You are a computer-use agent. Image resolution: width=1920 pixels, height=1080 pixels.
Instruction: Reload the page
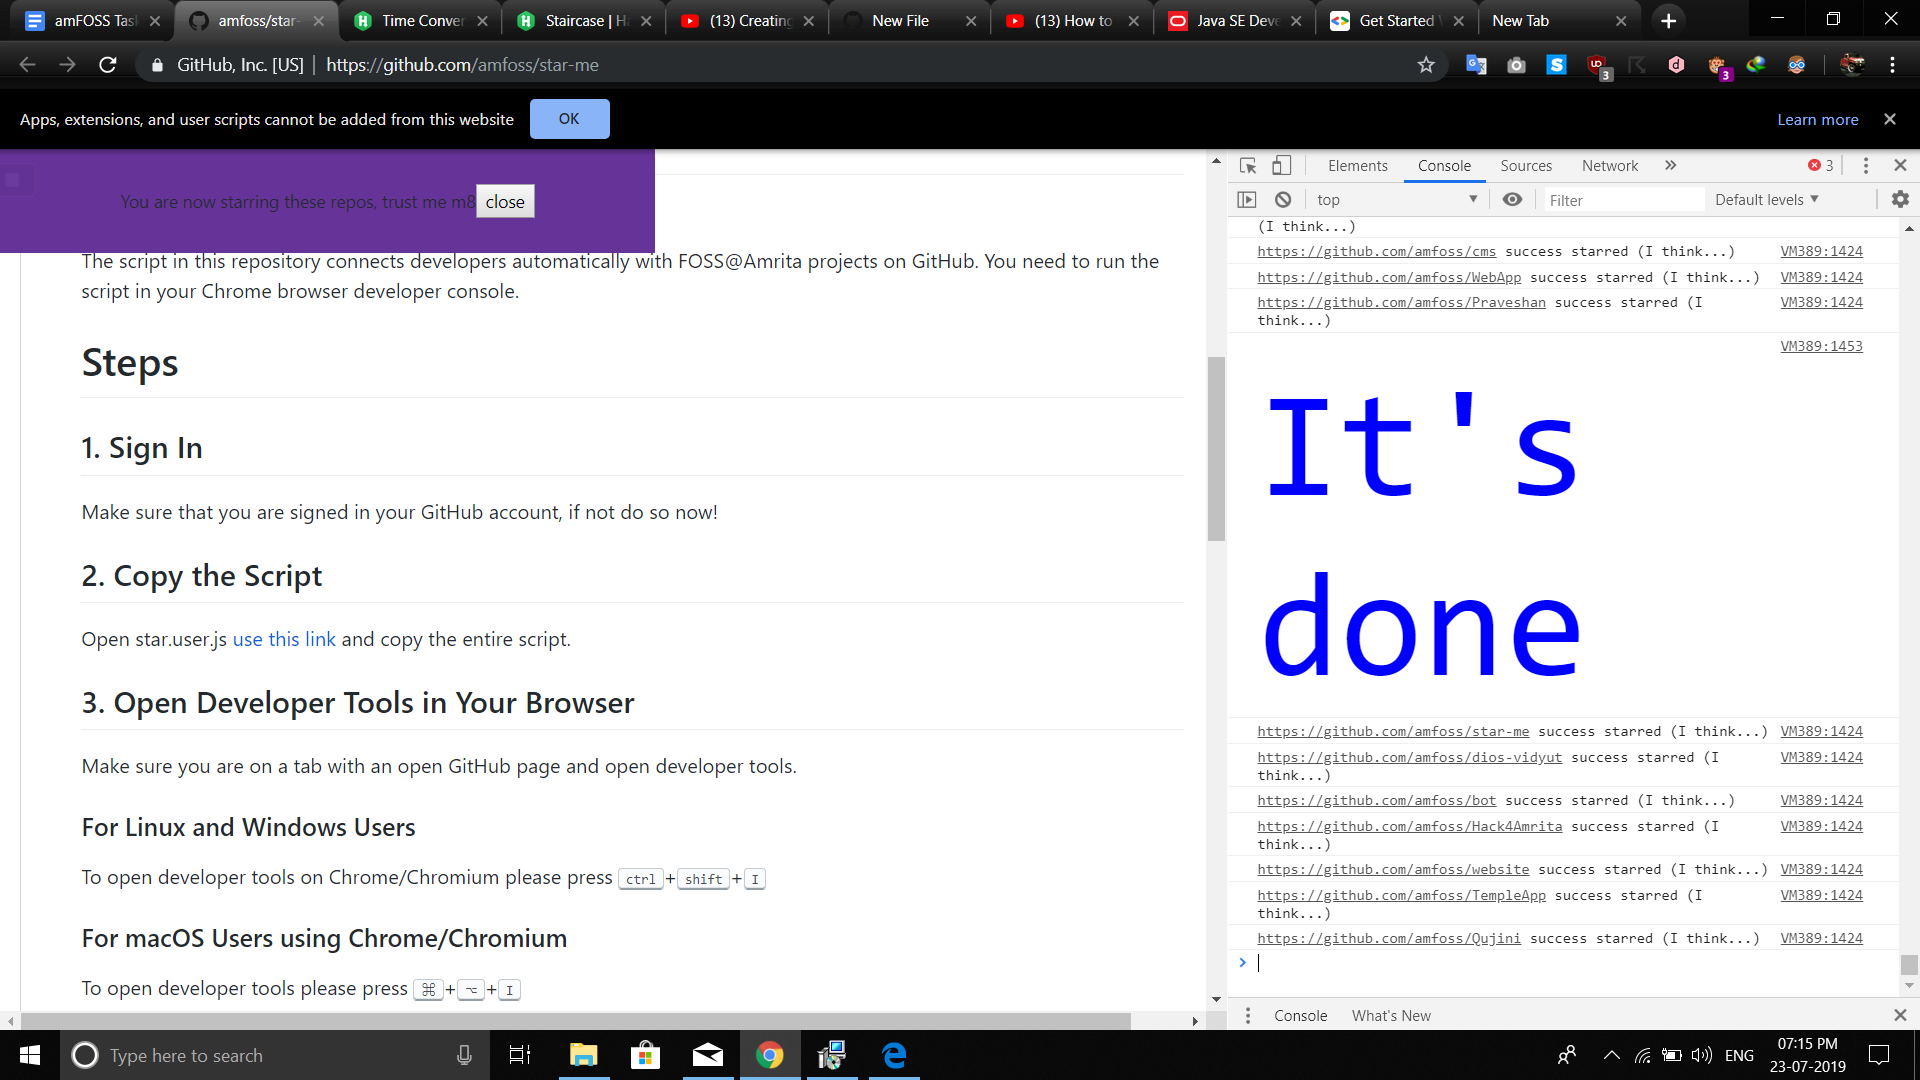pyautogui.click(x=108, y=65)
